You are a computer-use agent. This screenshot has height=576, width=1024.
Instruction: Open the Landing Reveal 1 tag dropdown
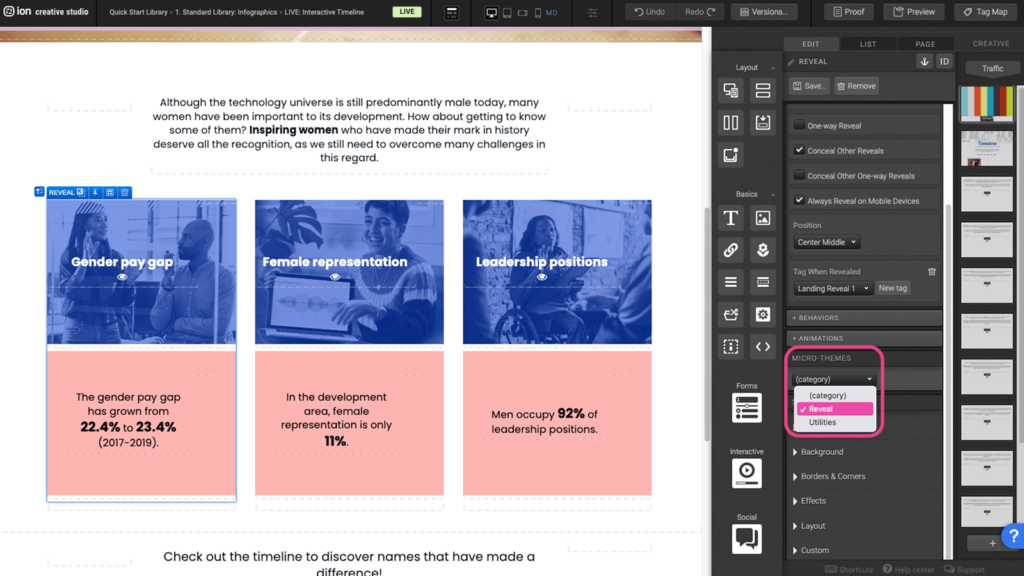[x=833, y=288]
